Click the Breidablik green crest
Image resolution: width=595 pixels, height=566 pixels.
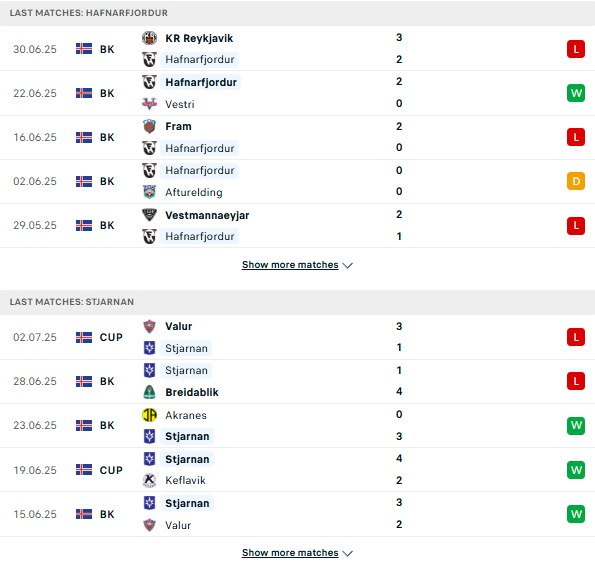point(149,392)
